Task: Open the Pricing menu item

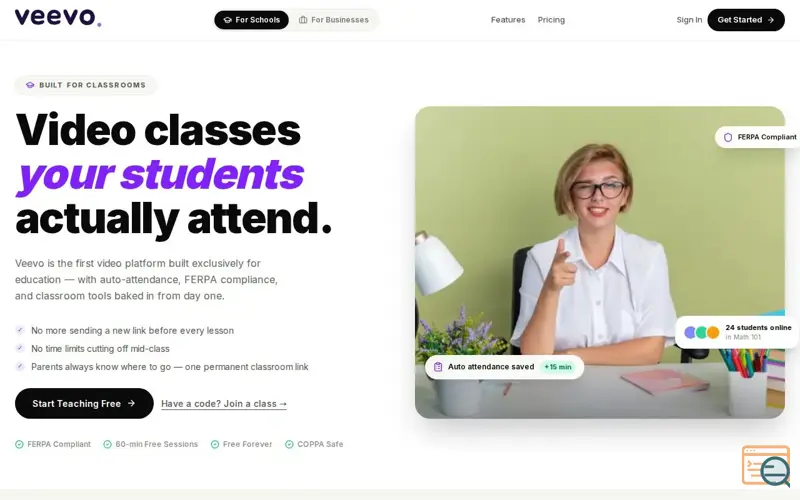Action: pos(551,20)
